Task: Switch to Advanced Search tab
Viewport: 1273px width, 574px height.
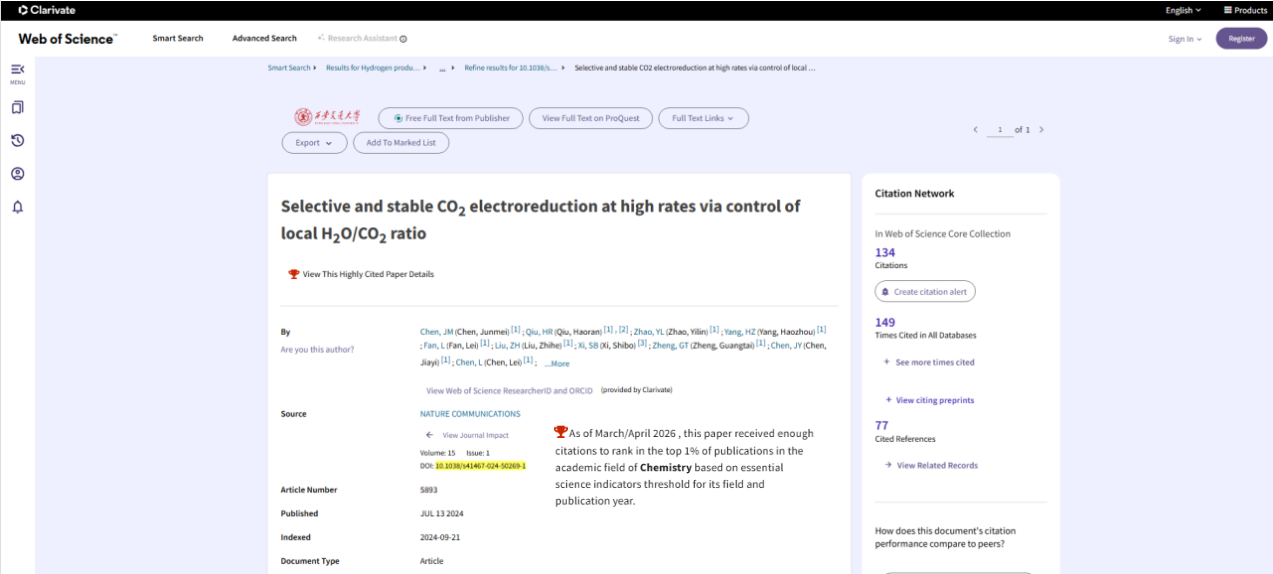Action: point(264,38)
